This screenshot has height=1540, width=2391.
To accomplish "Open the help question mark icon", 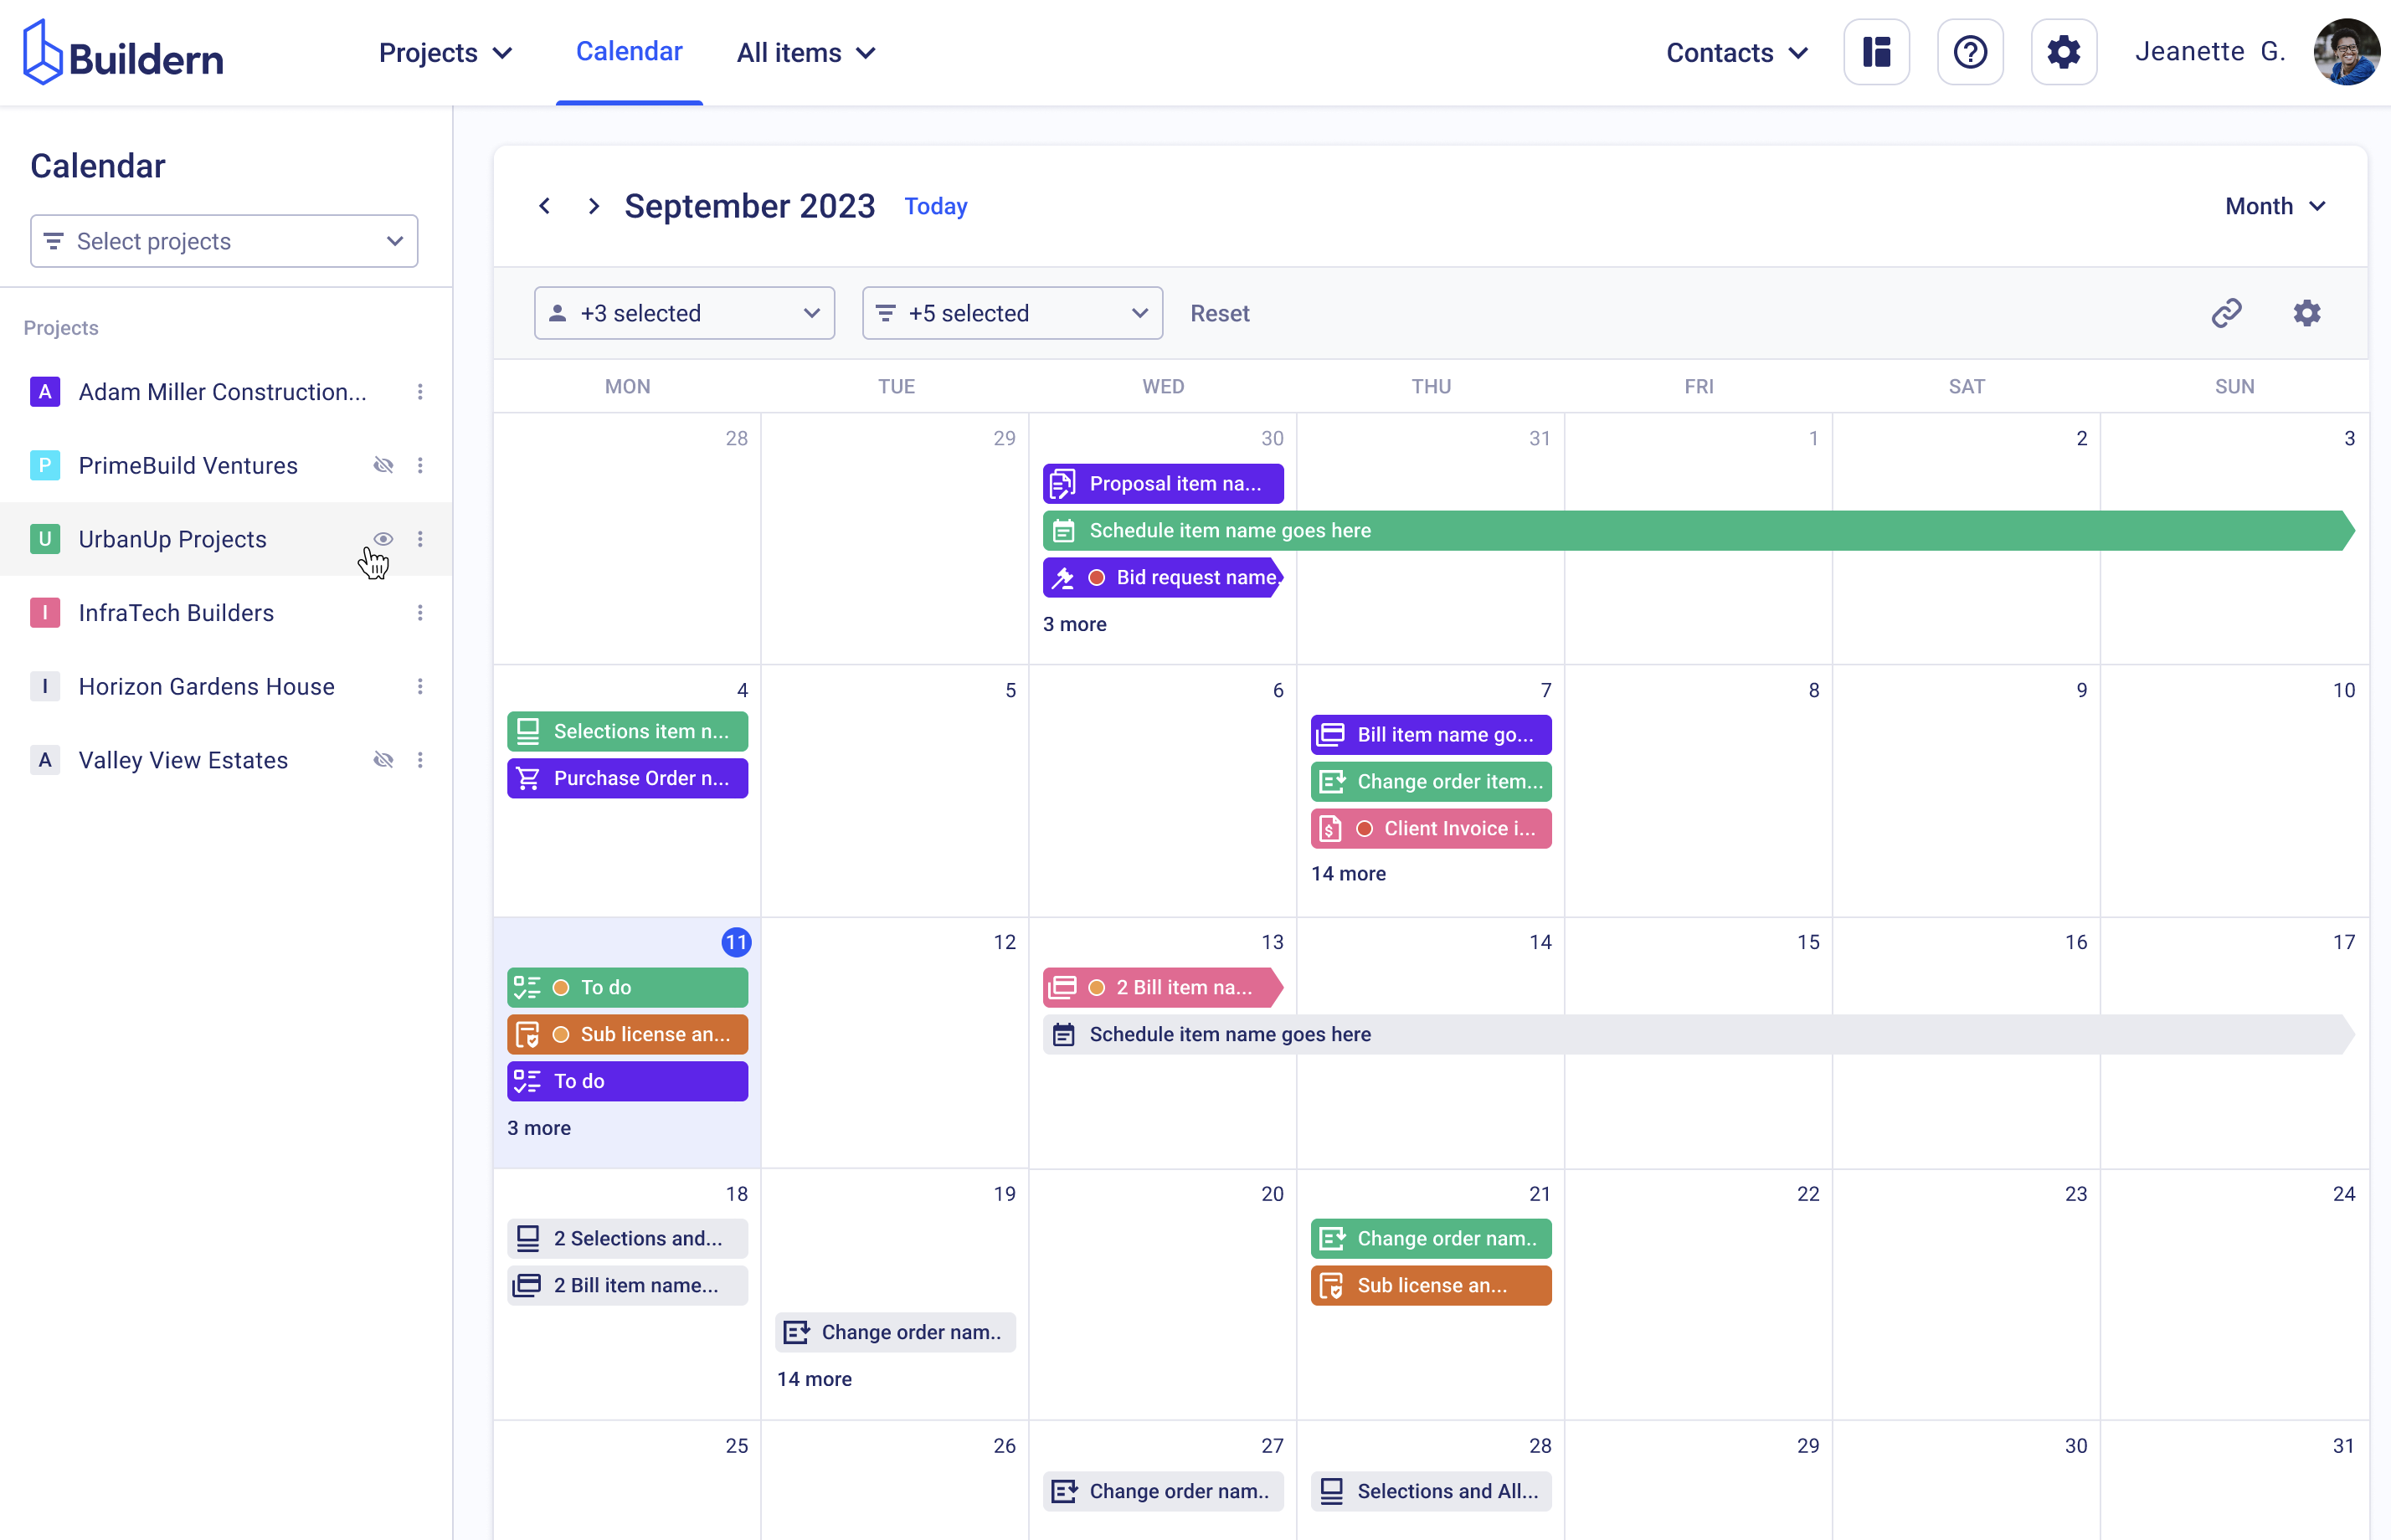I will 1970,52.
